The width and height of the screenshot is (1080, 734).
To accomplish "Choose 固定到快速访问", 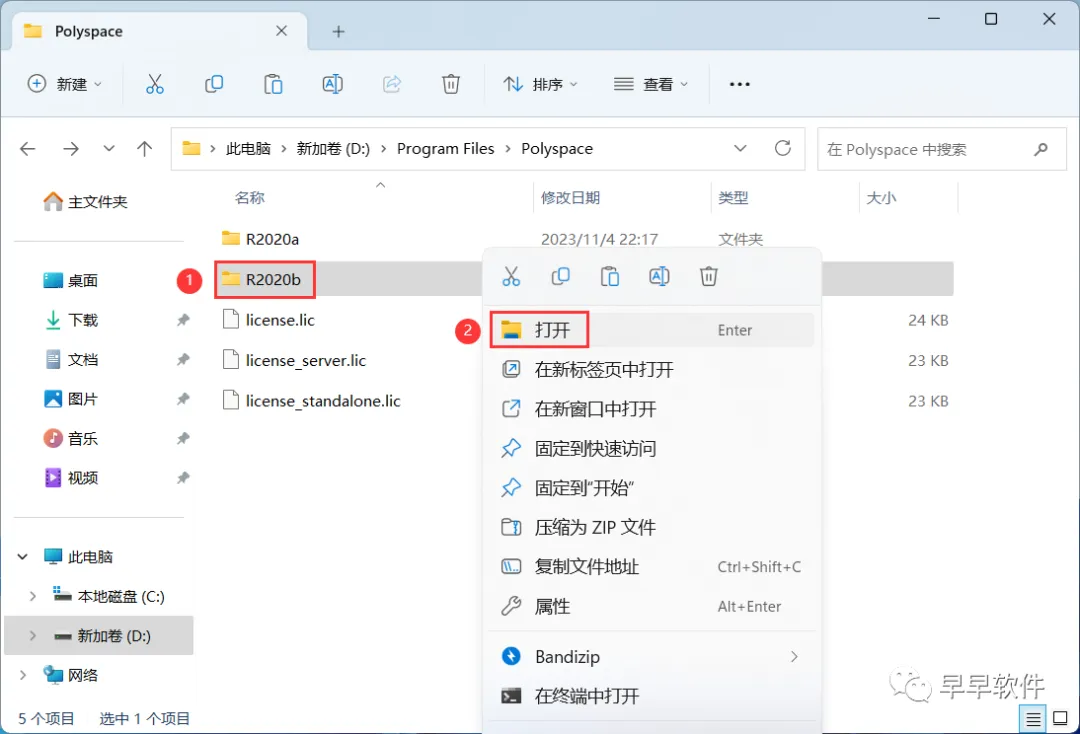I will [652, 449].
